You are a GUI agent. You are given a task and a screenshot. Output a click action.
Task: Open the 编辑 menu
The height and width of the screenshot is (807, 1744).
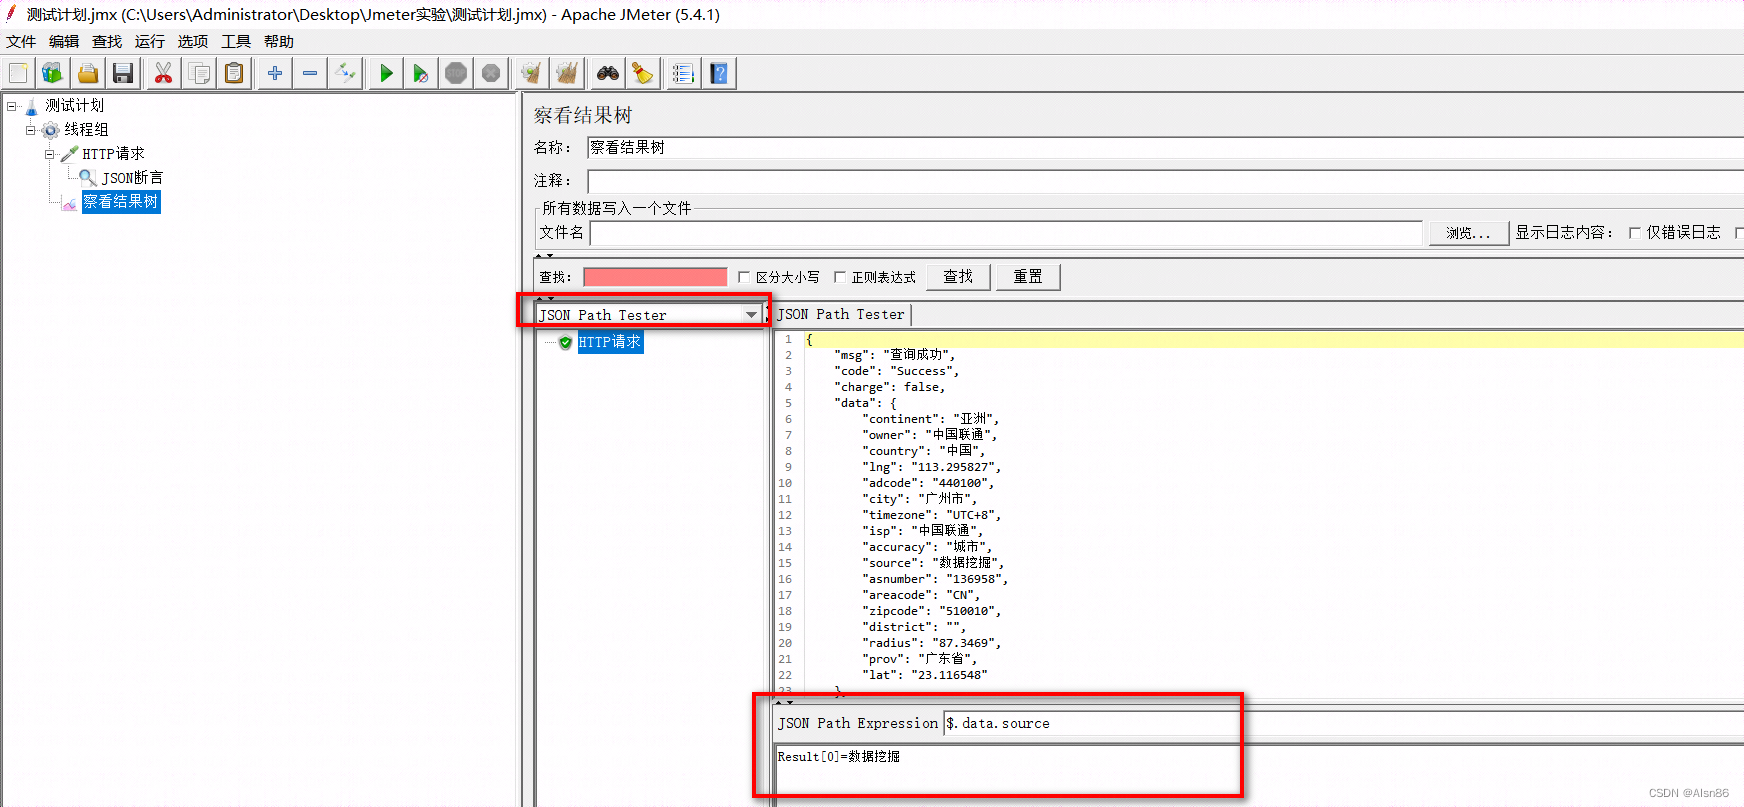64,41
